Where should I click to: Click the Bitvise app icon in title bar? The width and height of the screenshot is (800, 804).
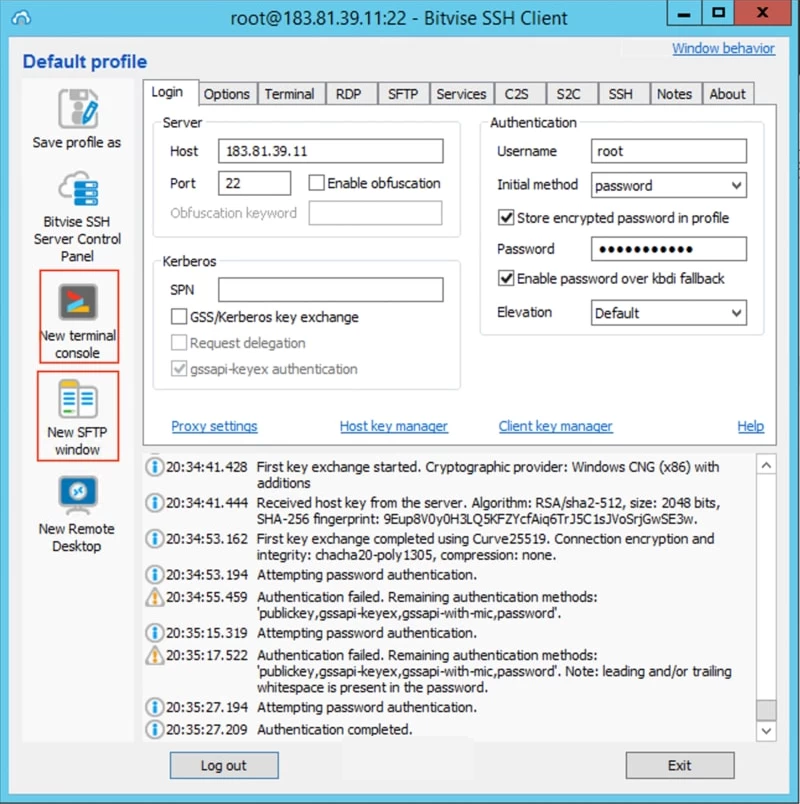point(21,18)
